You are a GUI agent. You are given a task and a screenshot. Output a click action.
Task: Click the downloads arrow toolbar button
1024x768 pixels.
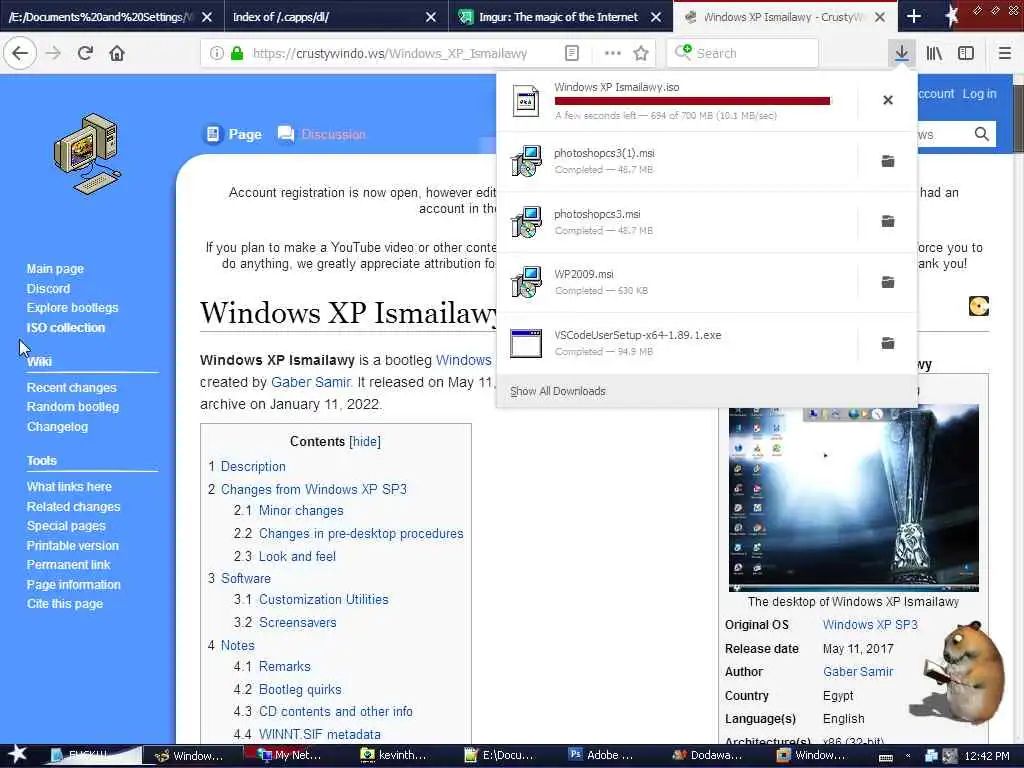tap(901, 53)
